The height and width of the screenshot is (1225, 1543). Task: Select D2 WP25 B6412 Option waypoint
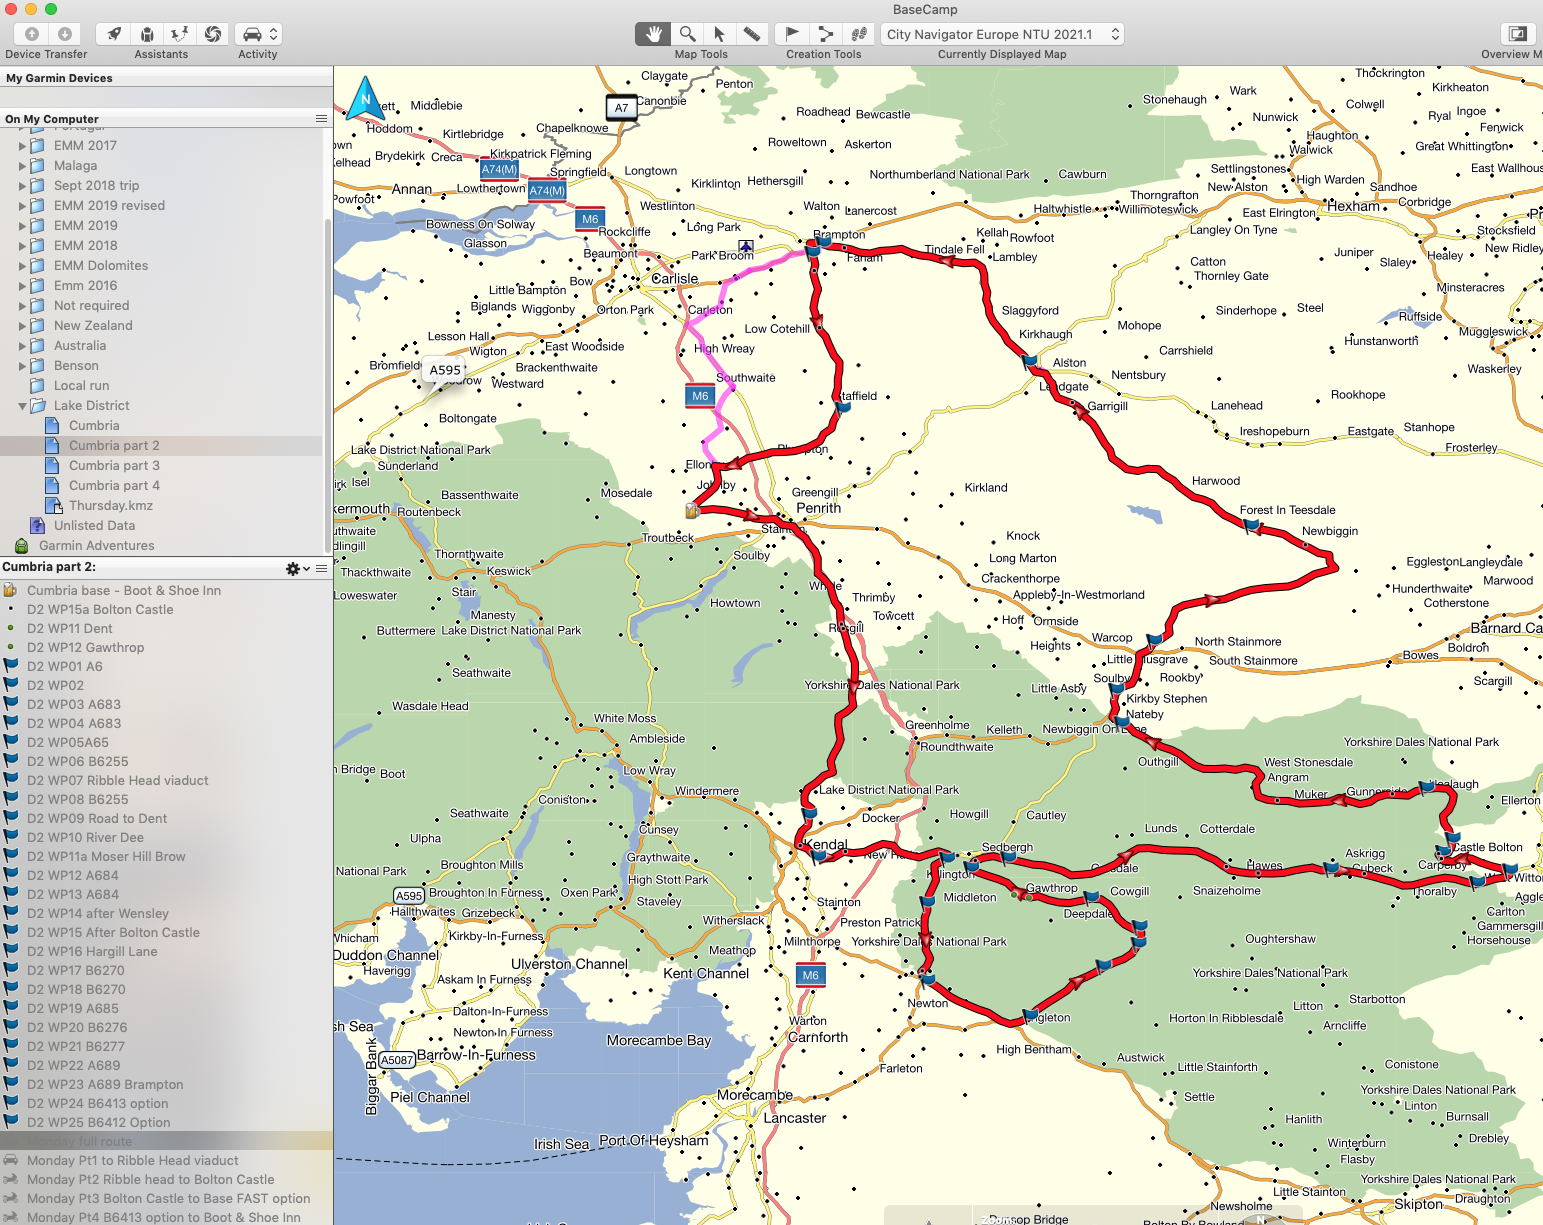[x=99, y=1122]
